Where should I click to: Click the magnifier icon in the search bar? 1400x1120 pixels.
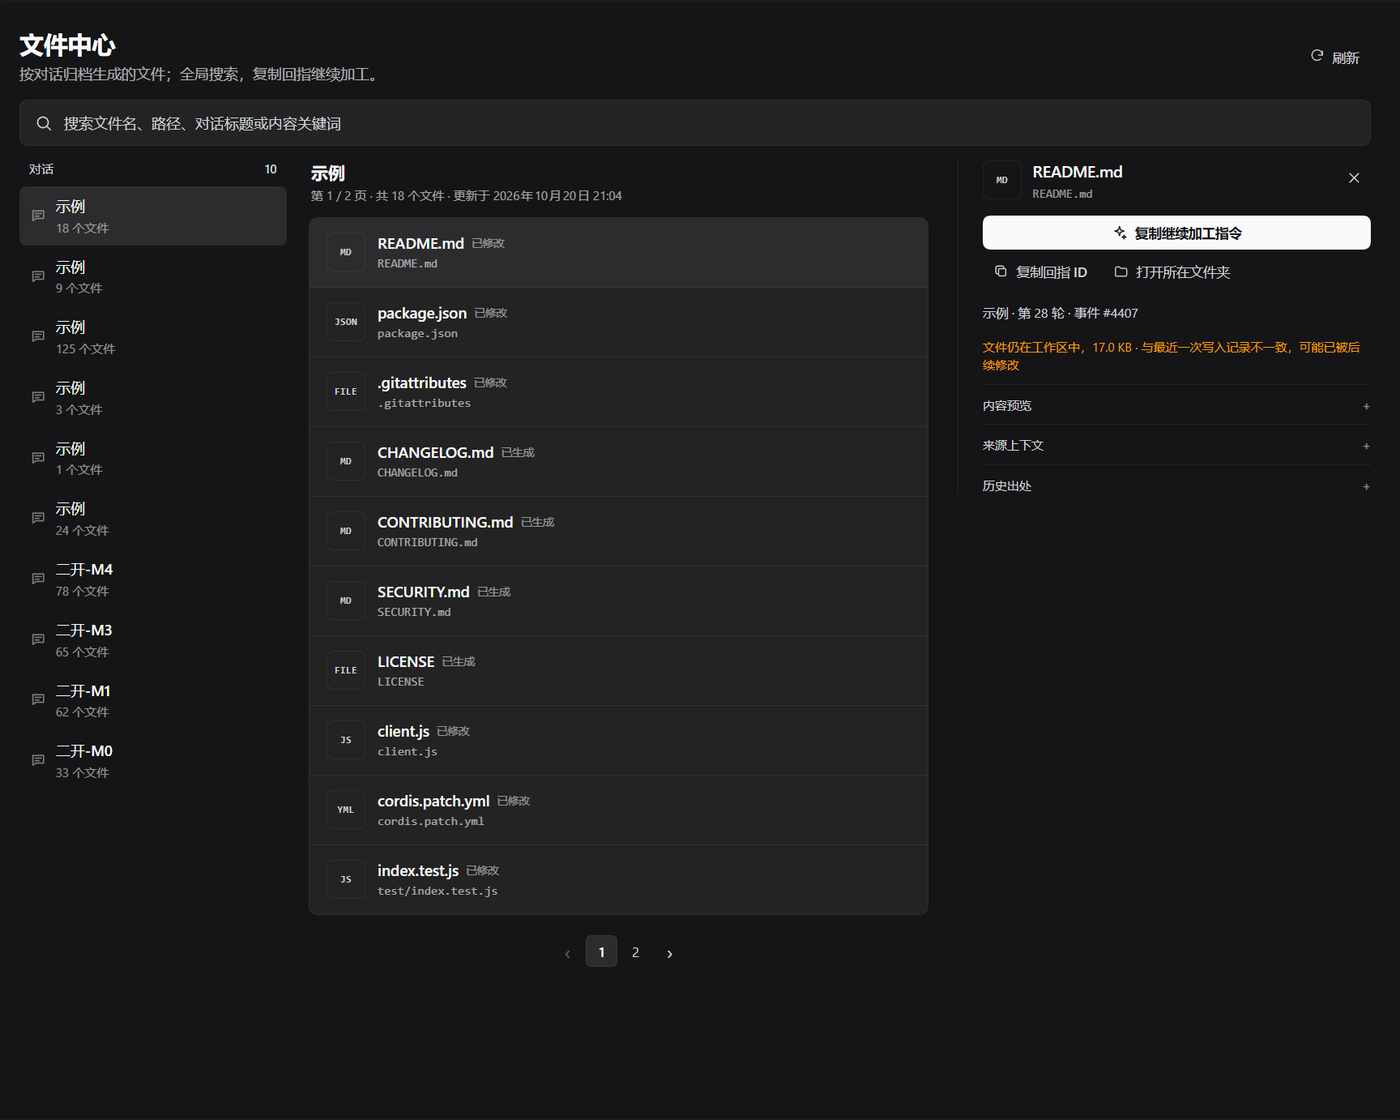(x=44, y=123)
